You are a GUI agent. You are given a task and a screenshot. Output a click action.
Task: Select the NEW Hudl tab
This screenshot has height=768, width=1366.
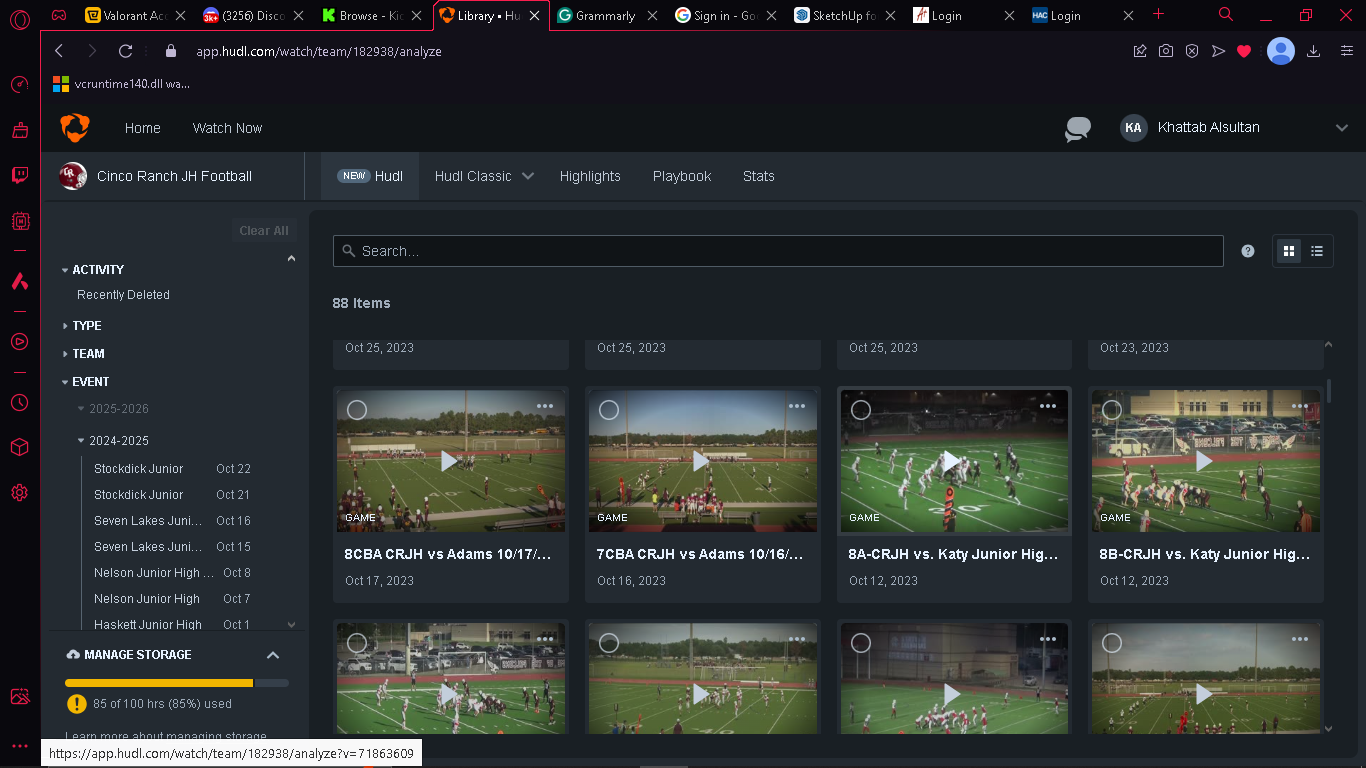(x=370, y=176)
